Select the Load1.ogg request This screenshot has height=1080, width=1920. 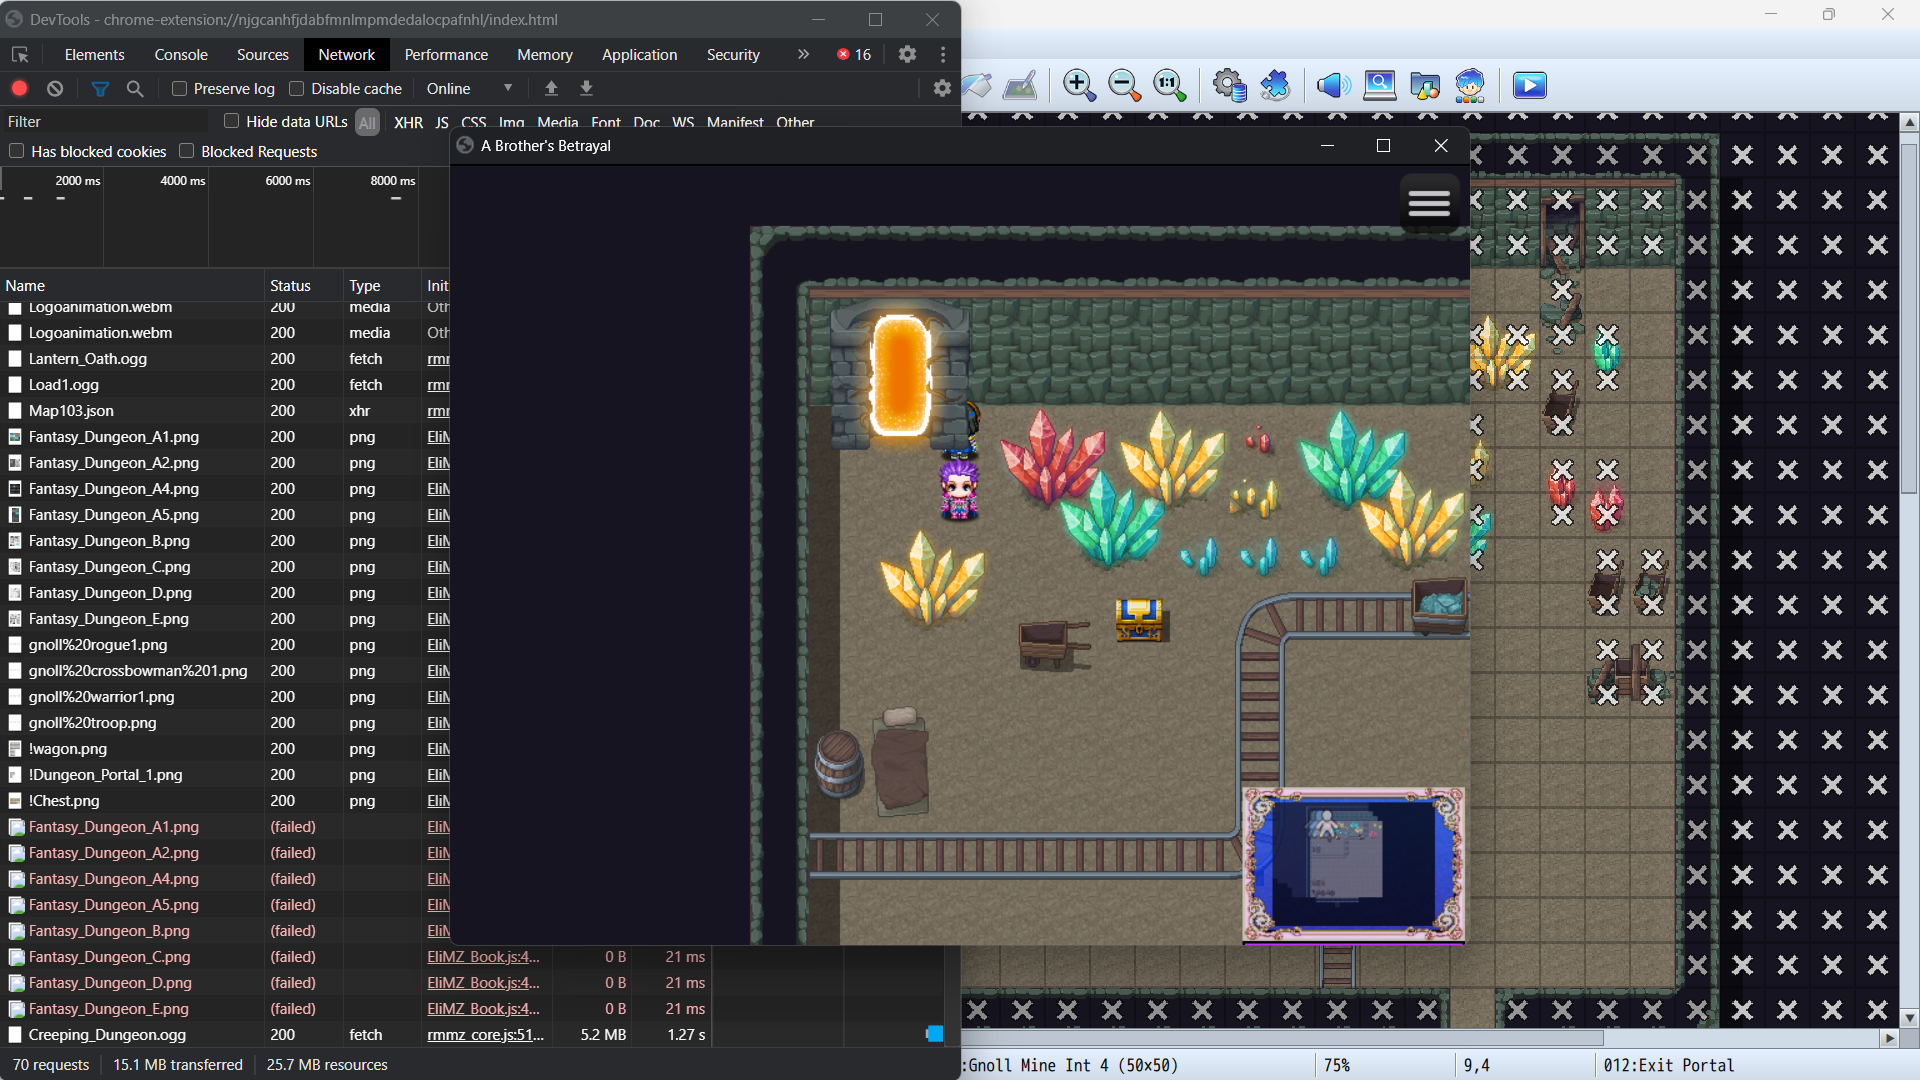225,385
